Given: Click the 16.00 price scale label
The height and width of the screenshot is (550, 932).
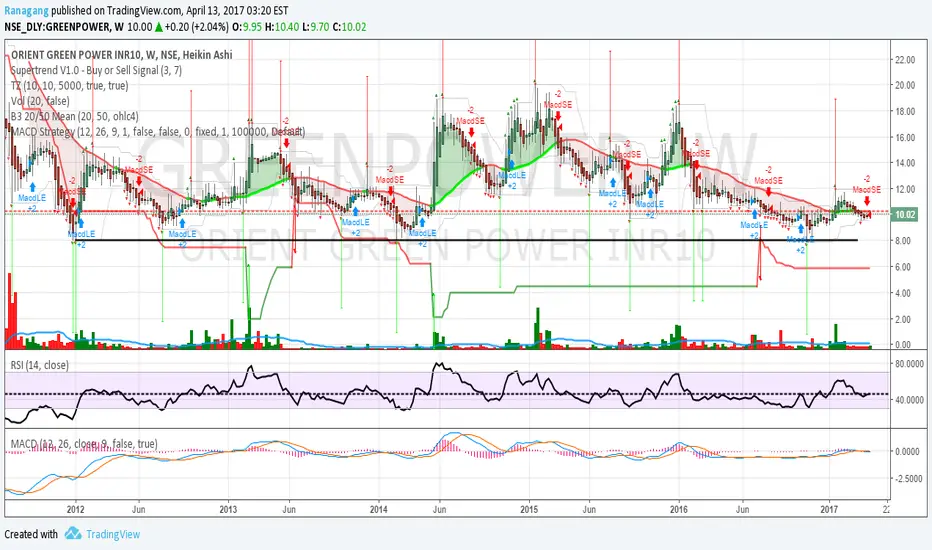Looking at the screenshot, I should (904, 137).
